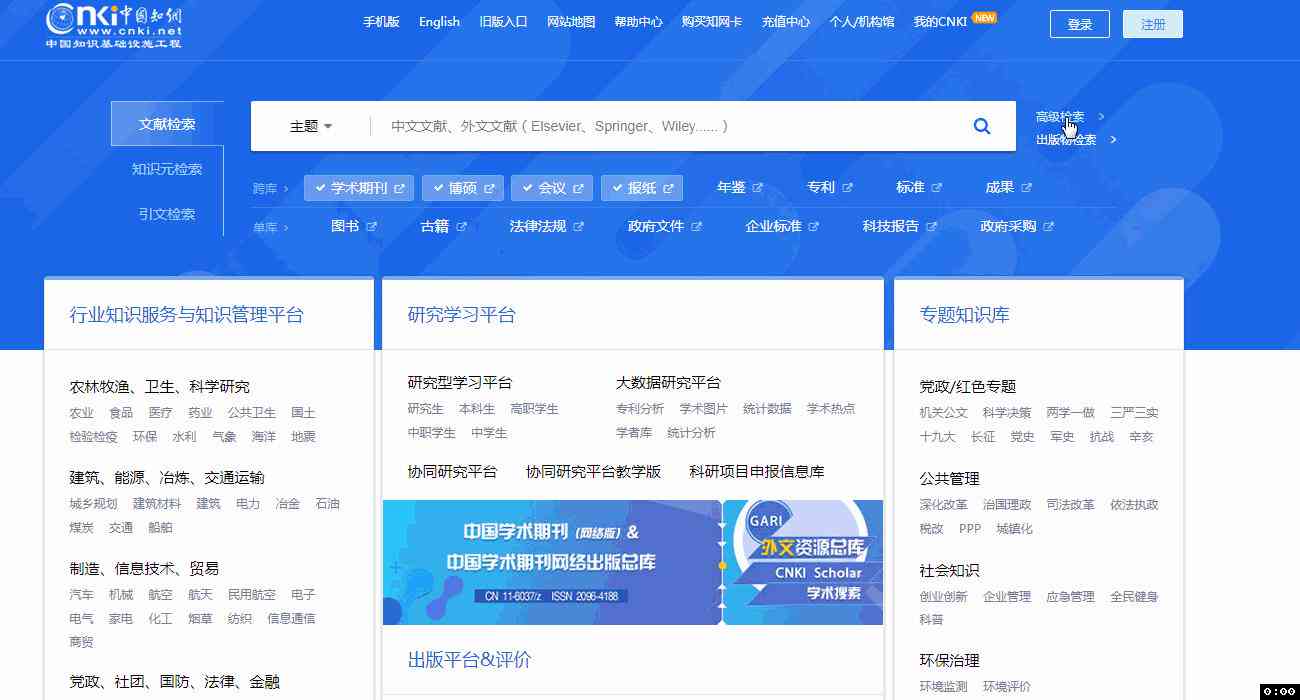Click the 注册 register button

tap(1153, 24)
